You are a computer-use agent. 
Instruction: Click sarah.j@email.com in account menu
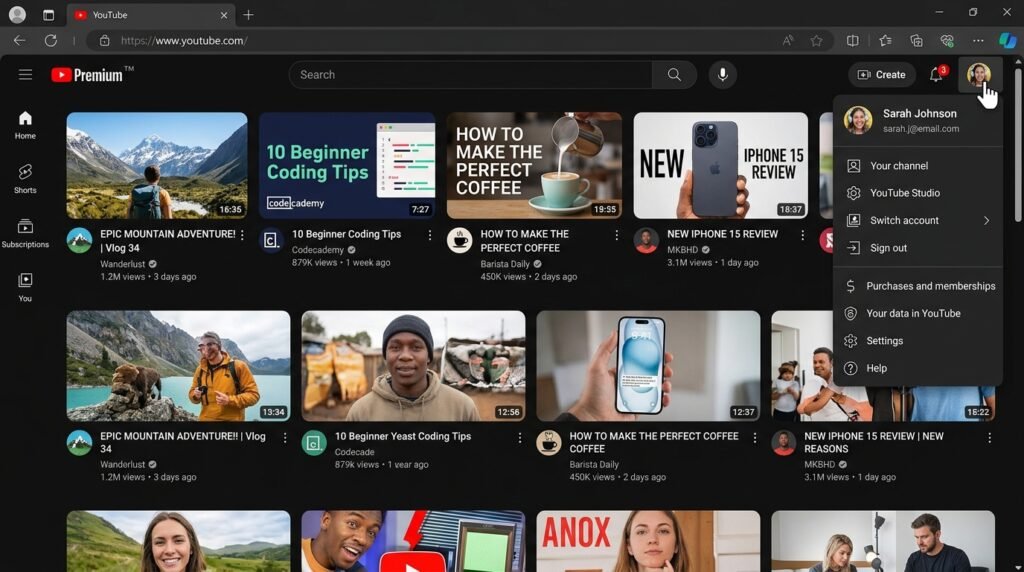pyautogui.click(x=921, y=129)
